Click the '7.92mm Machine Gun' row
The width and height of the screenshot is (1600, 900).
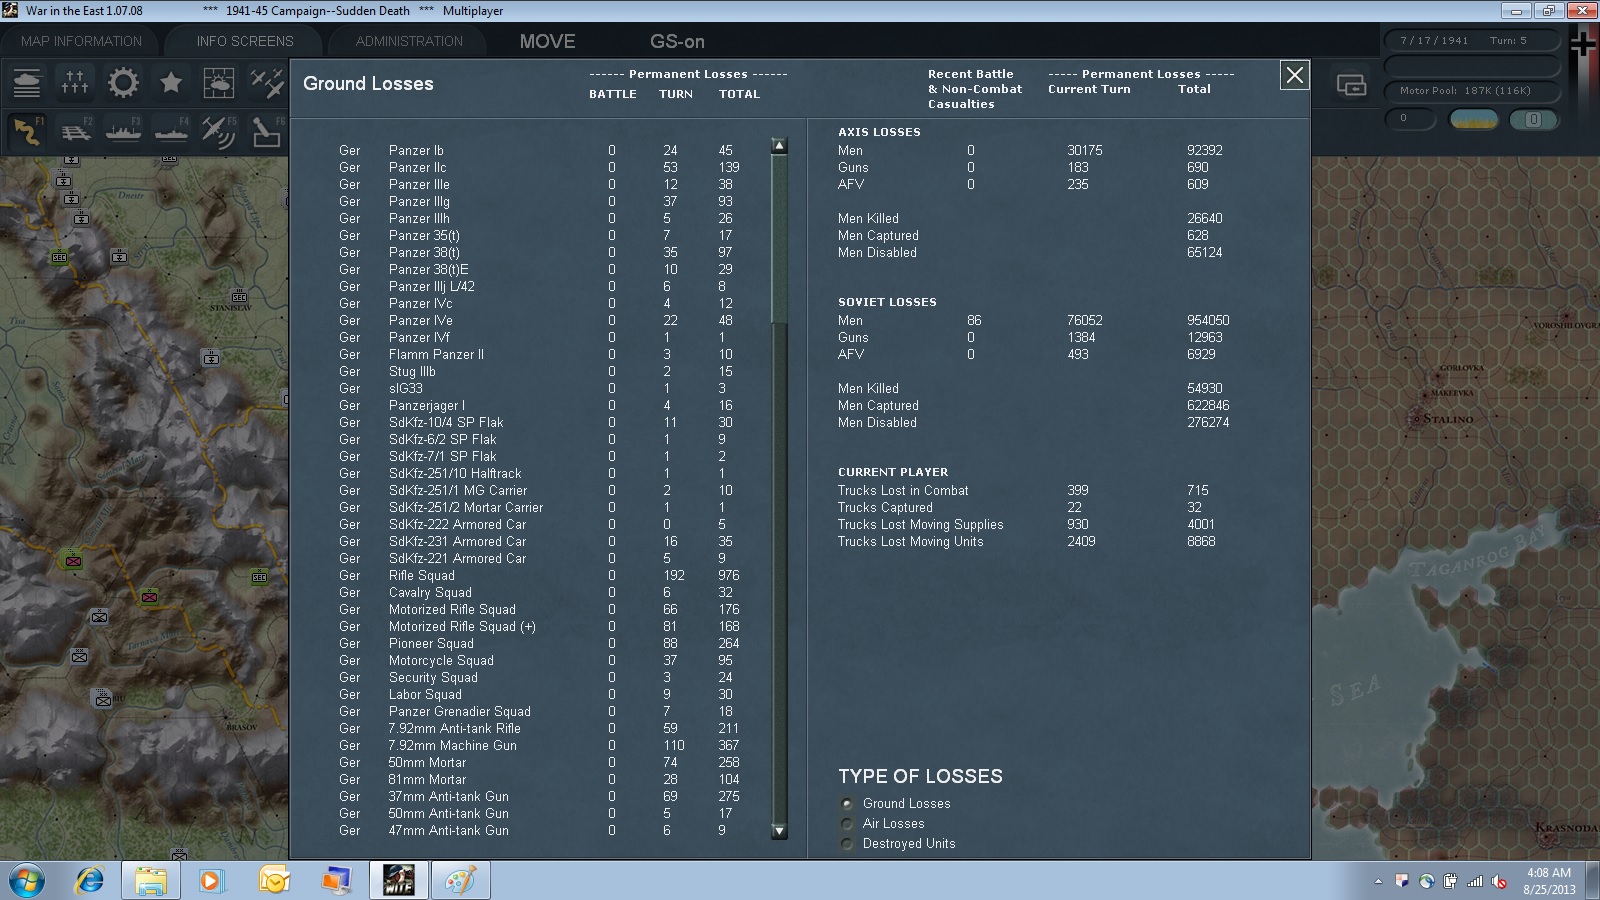[540, 745]
